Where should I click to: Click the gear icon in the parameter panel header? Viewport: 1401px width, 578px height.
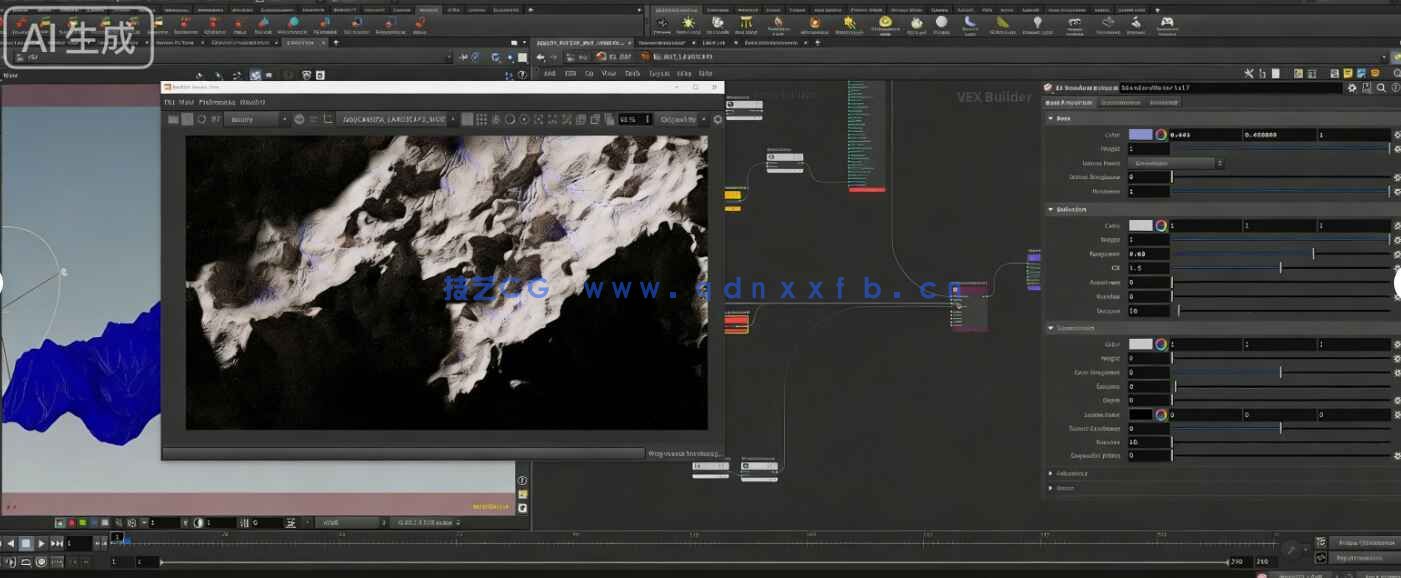click(1352, 88)
